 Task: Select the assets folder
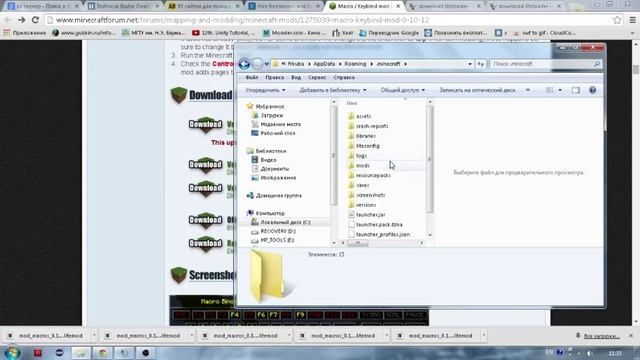(363, 116)
